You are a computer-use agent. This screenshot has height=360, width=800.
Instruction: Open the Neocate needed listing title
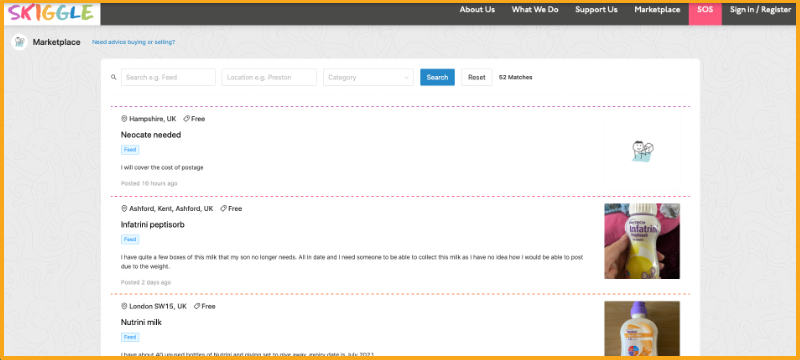click(x=151, y=135)
